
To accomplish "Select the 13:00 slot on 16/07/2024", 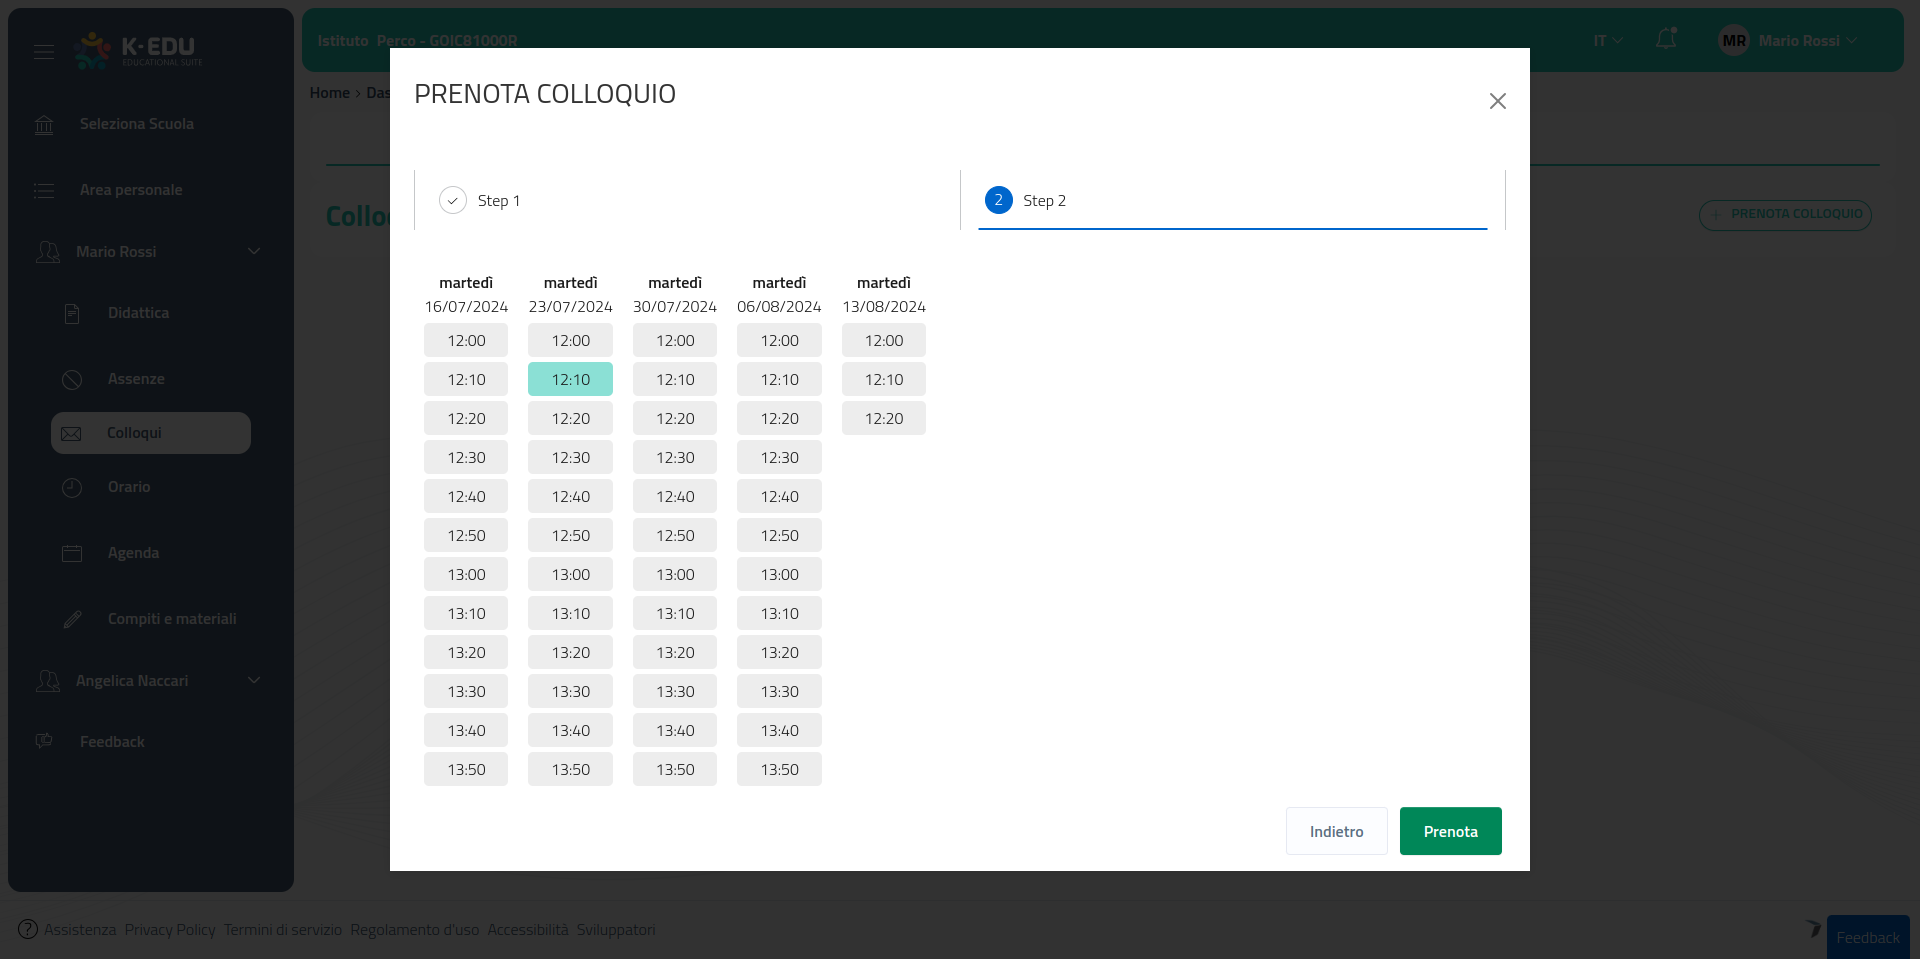I will [466, 575].
